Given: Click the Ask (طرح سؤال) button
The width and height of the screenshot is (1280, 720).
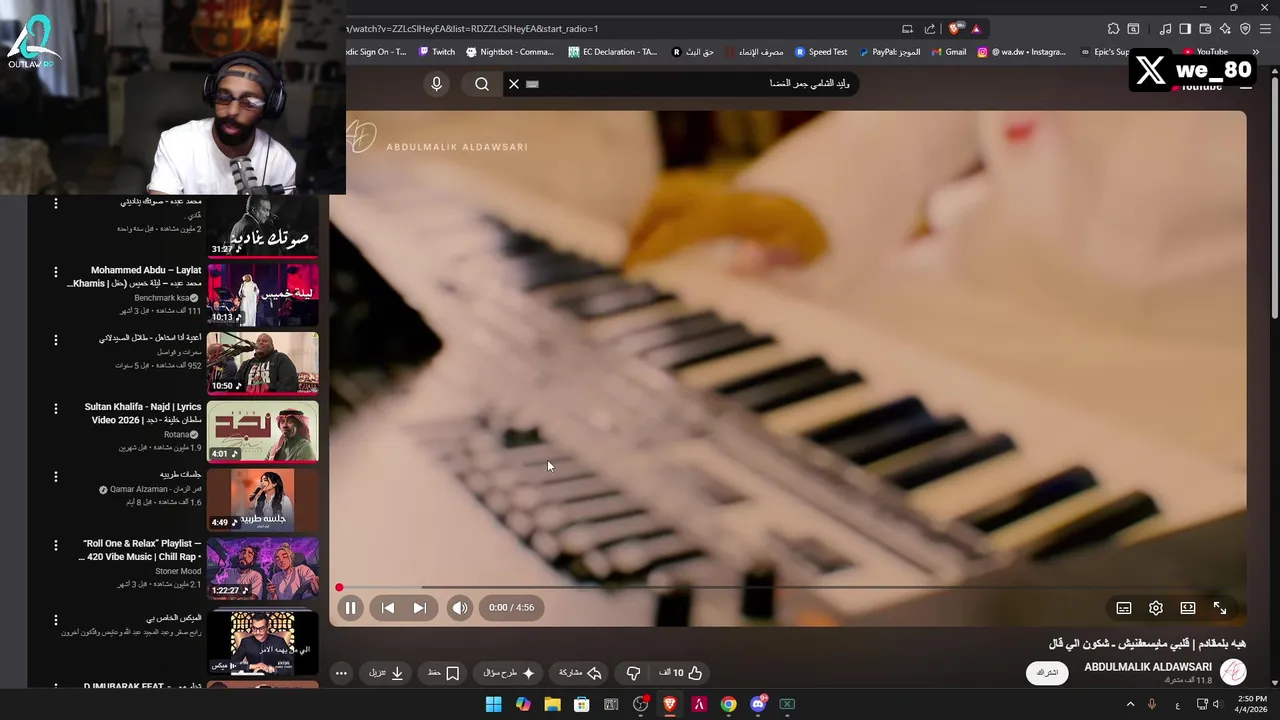Looking at the screenshot, I should (x=509, y=673).
